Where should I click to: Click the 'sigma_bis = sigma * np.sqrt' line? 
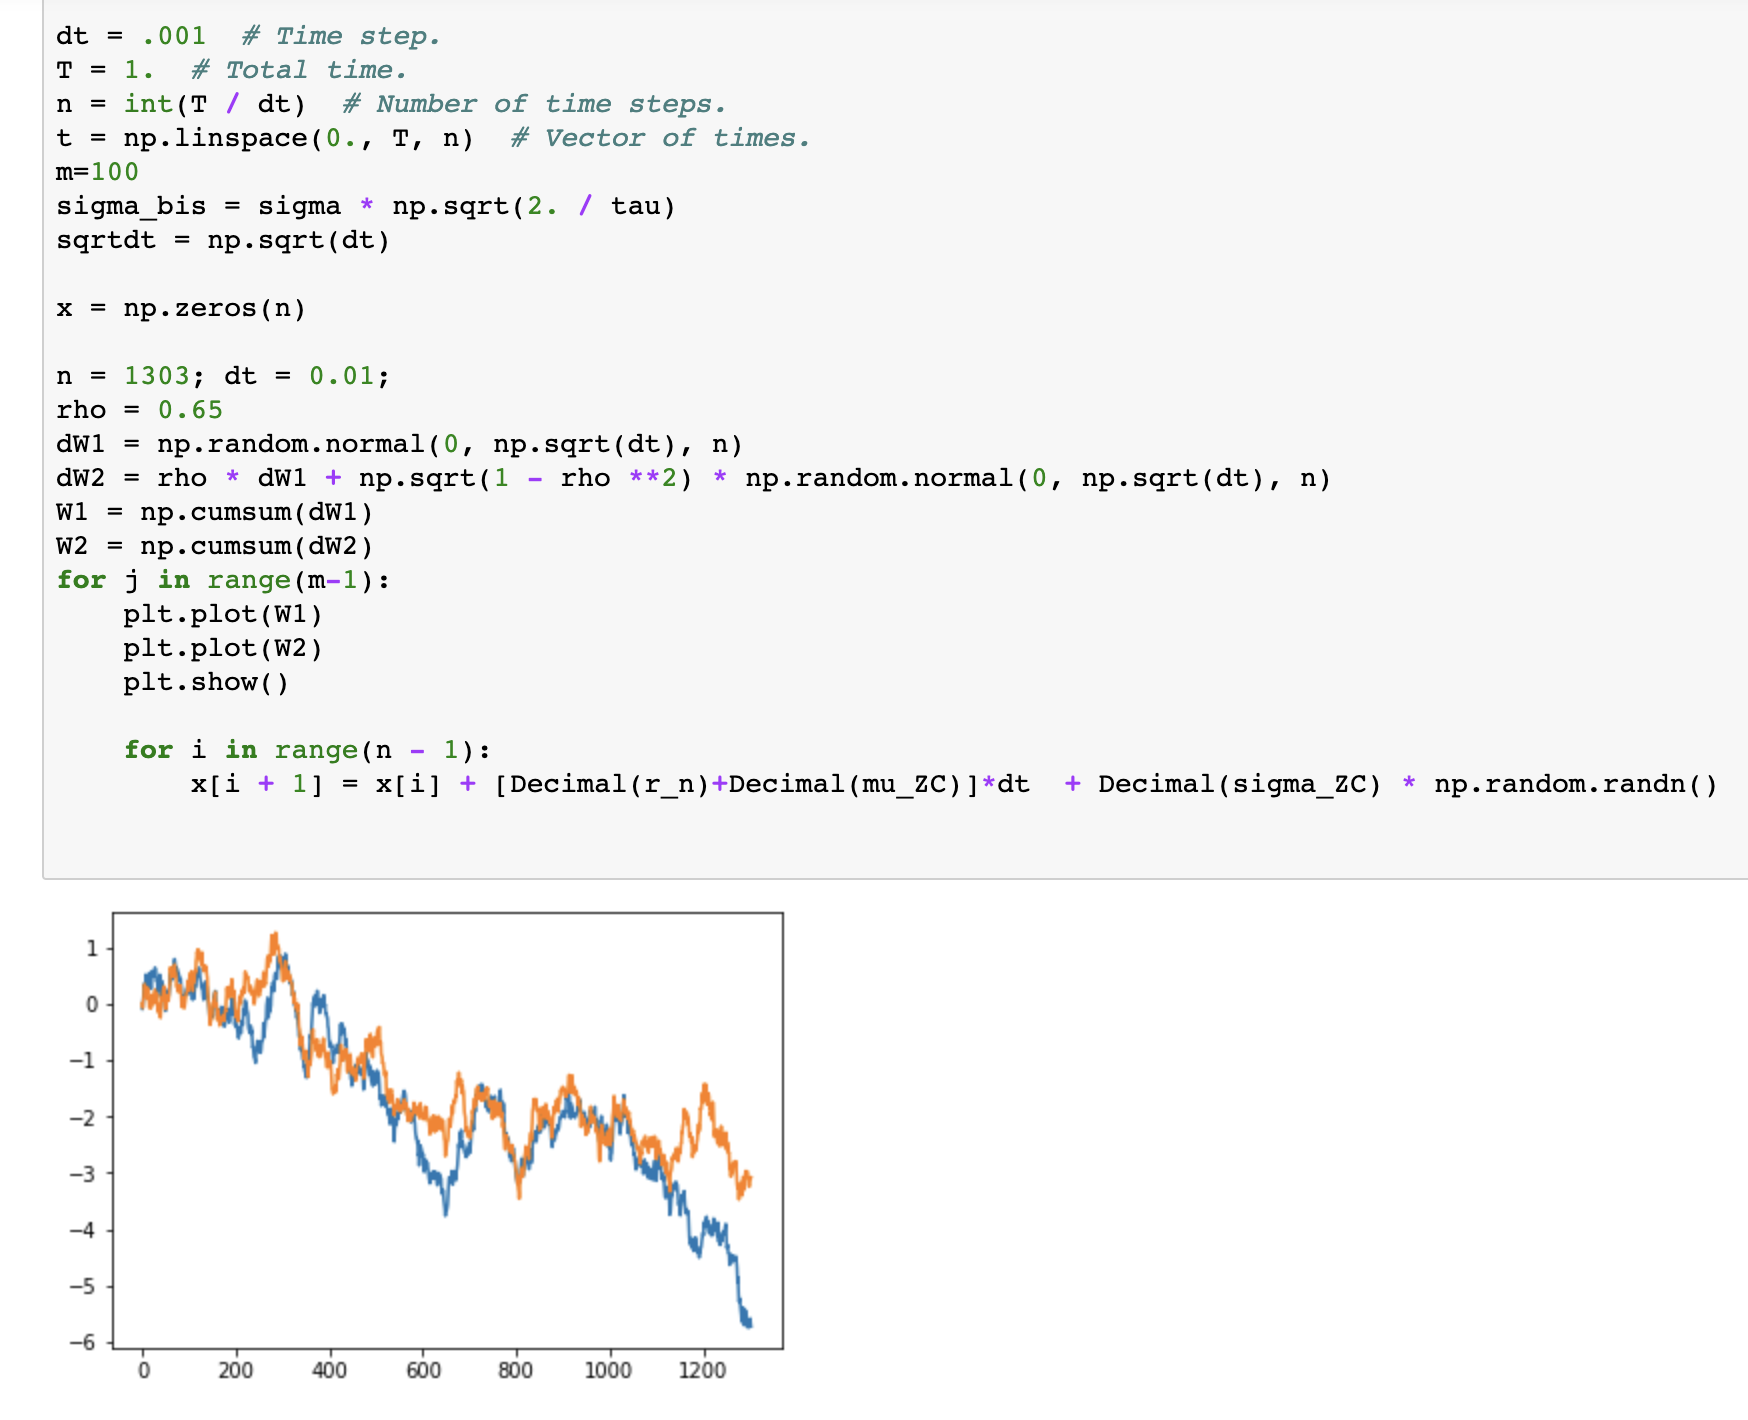(366, 206)
